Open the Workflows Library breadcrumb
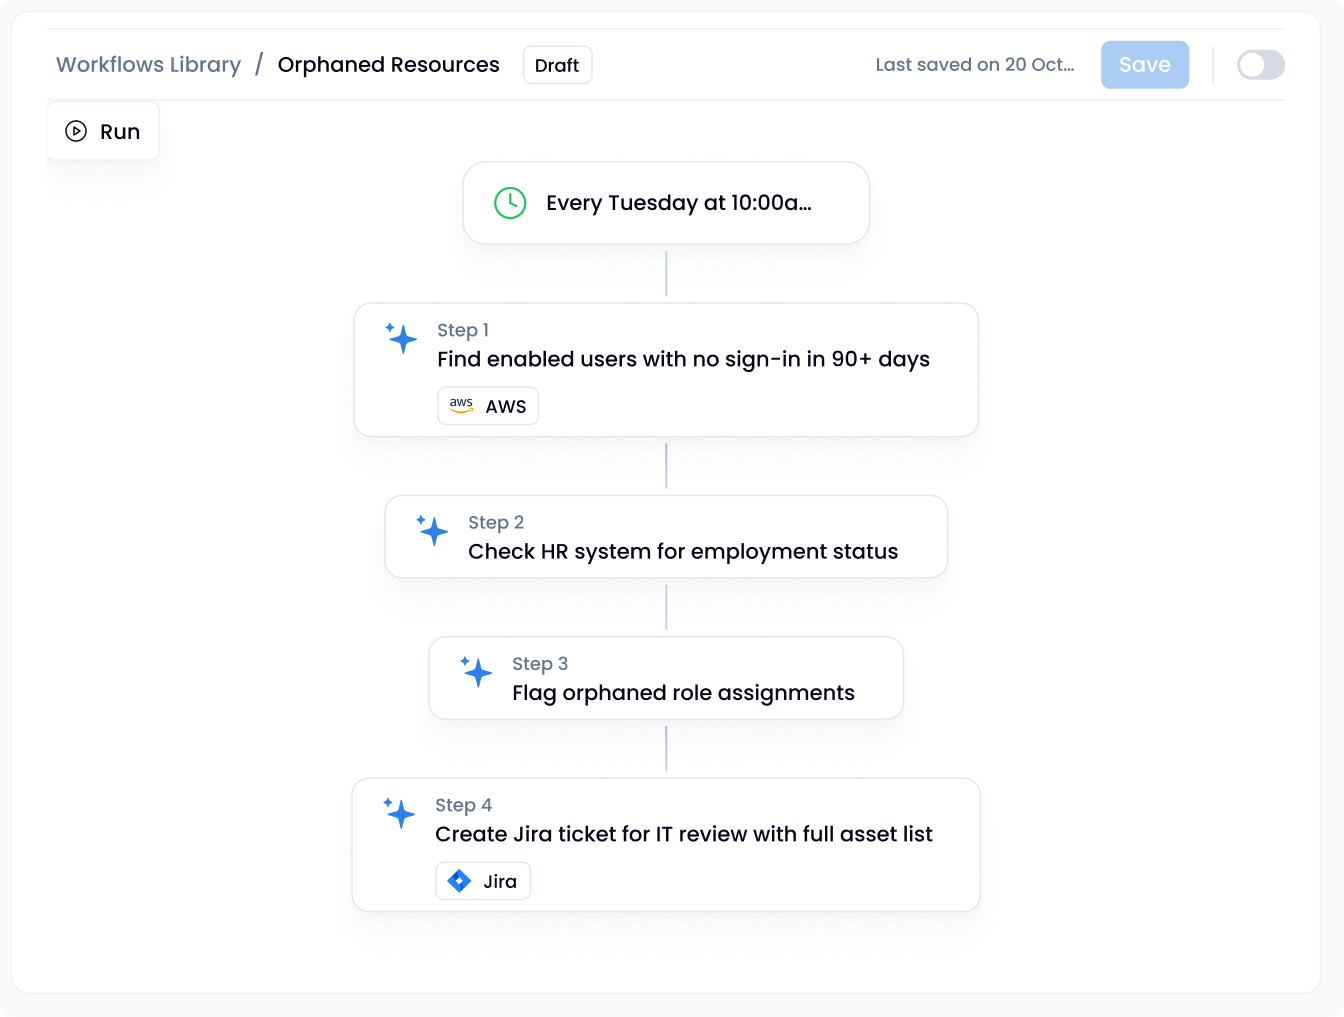 [148, 65]
